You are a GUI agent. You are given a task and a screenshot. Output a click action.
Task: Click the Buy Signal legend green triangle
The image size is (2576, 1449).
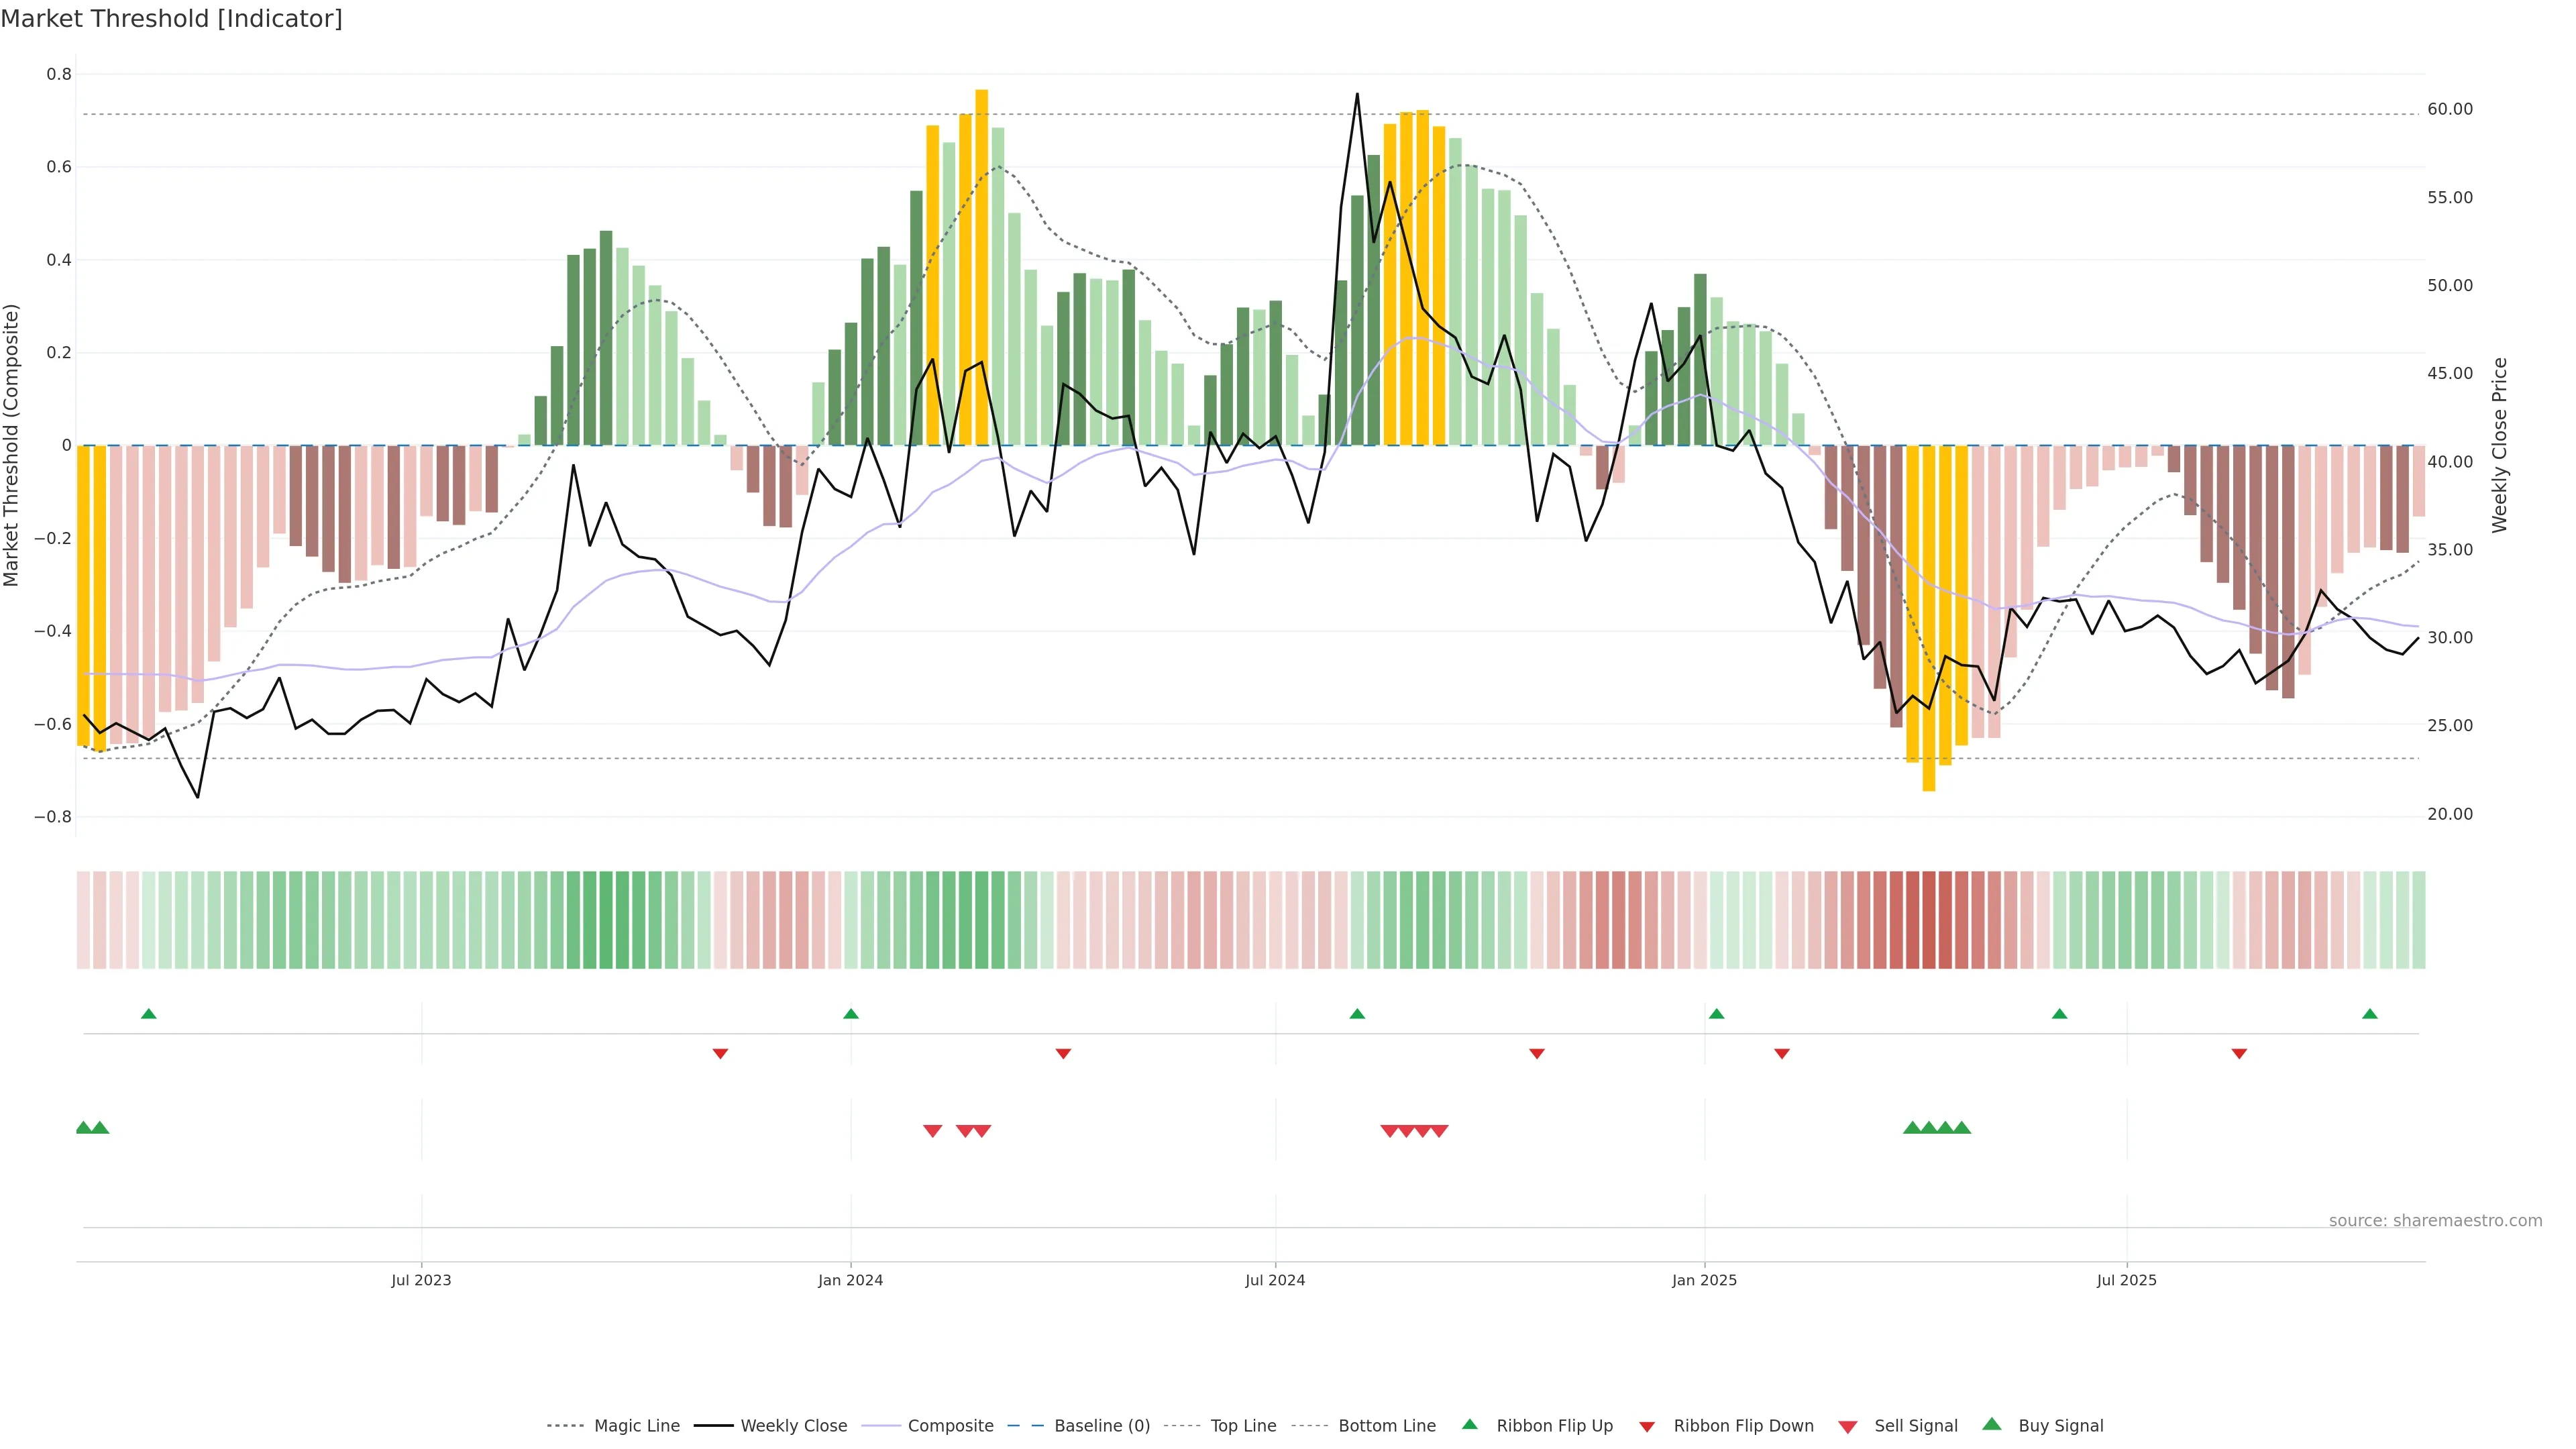tap(1992, 1425)
